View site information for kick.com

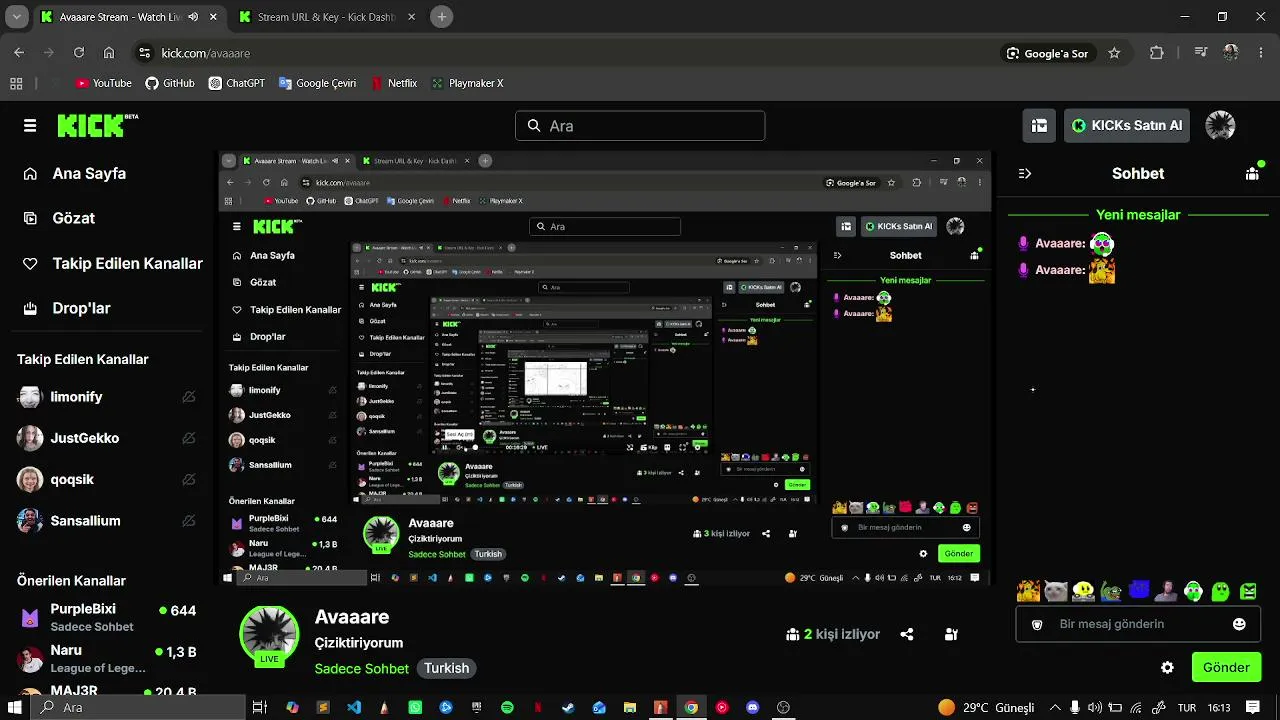tap(144, 53)
